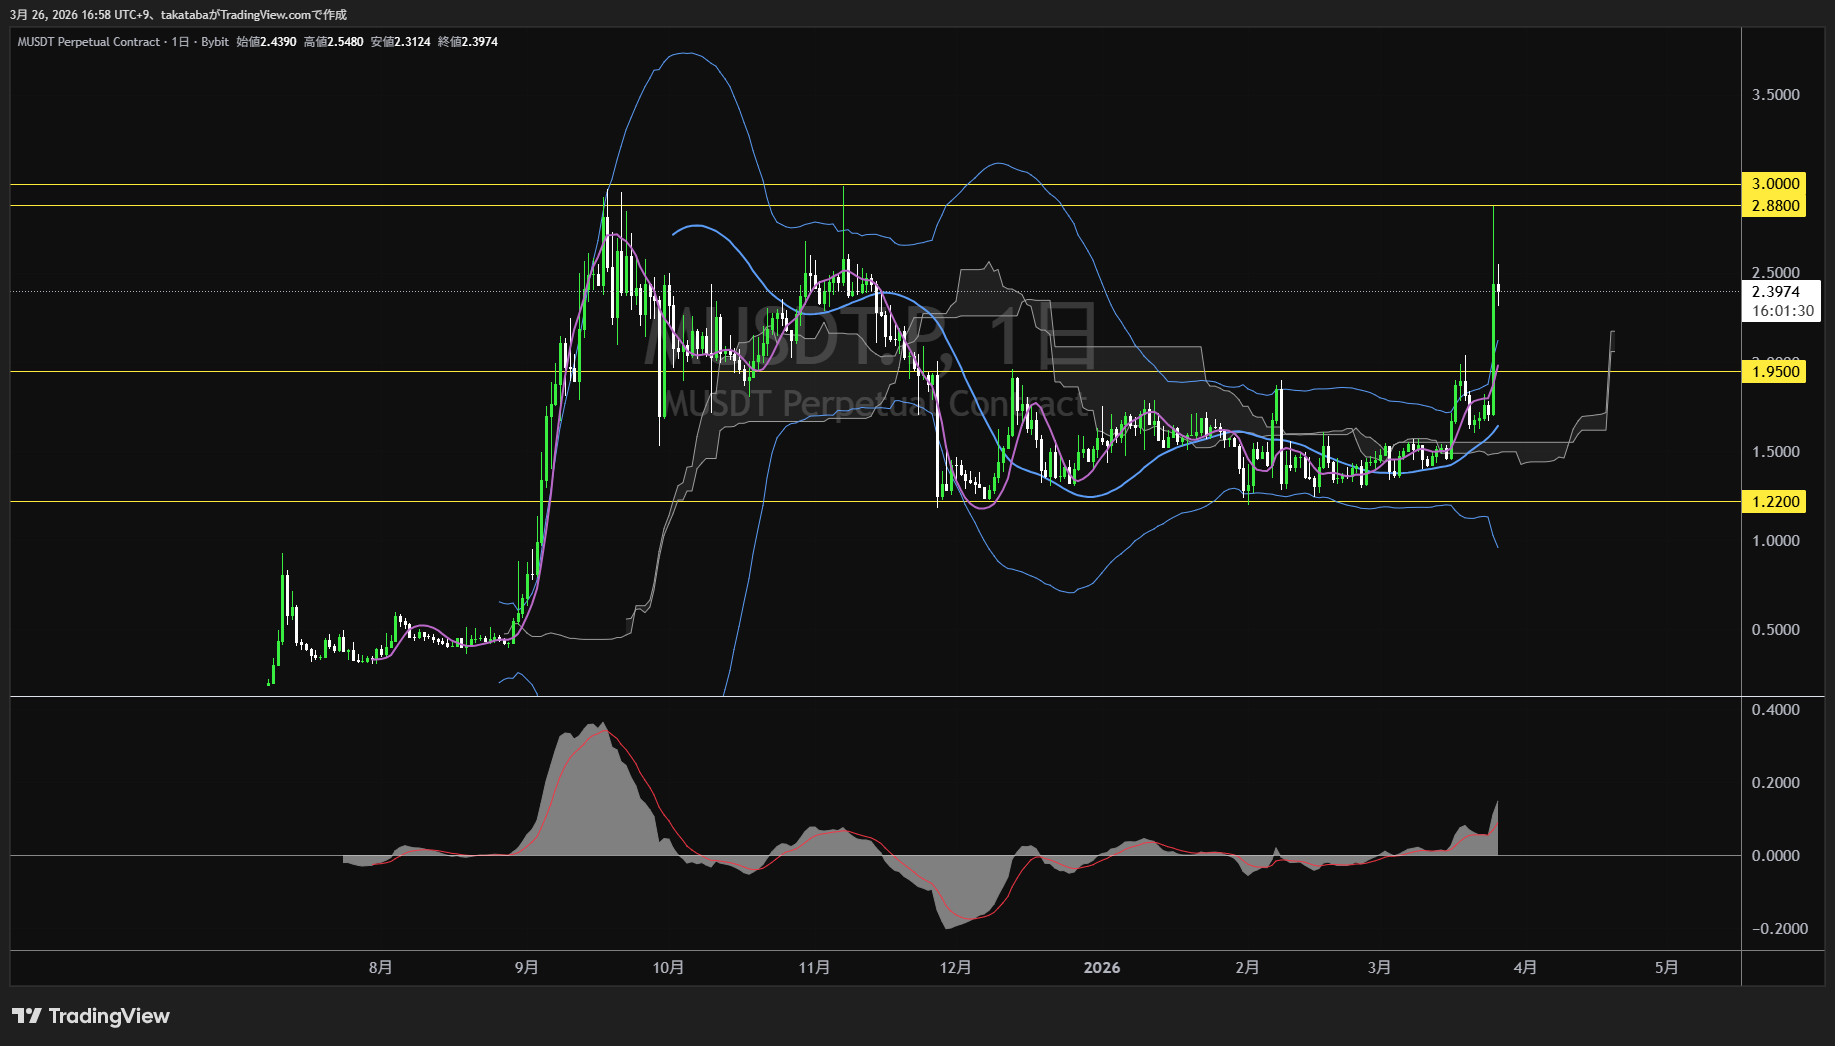Click the yellow 3.0000 price label
Viewport: 1835px width, 1046px height.
[x=1775, y=184]
